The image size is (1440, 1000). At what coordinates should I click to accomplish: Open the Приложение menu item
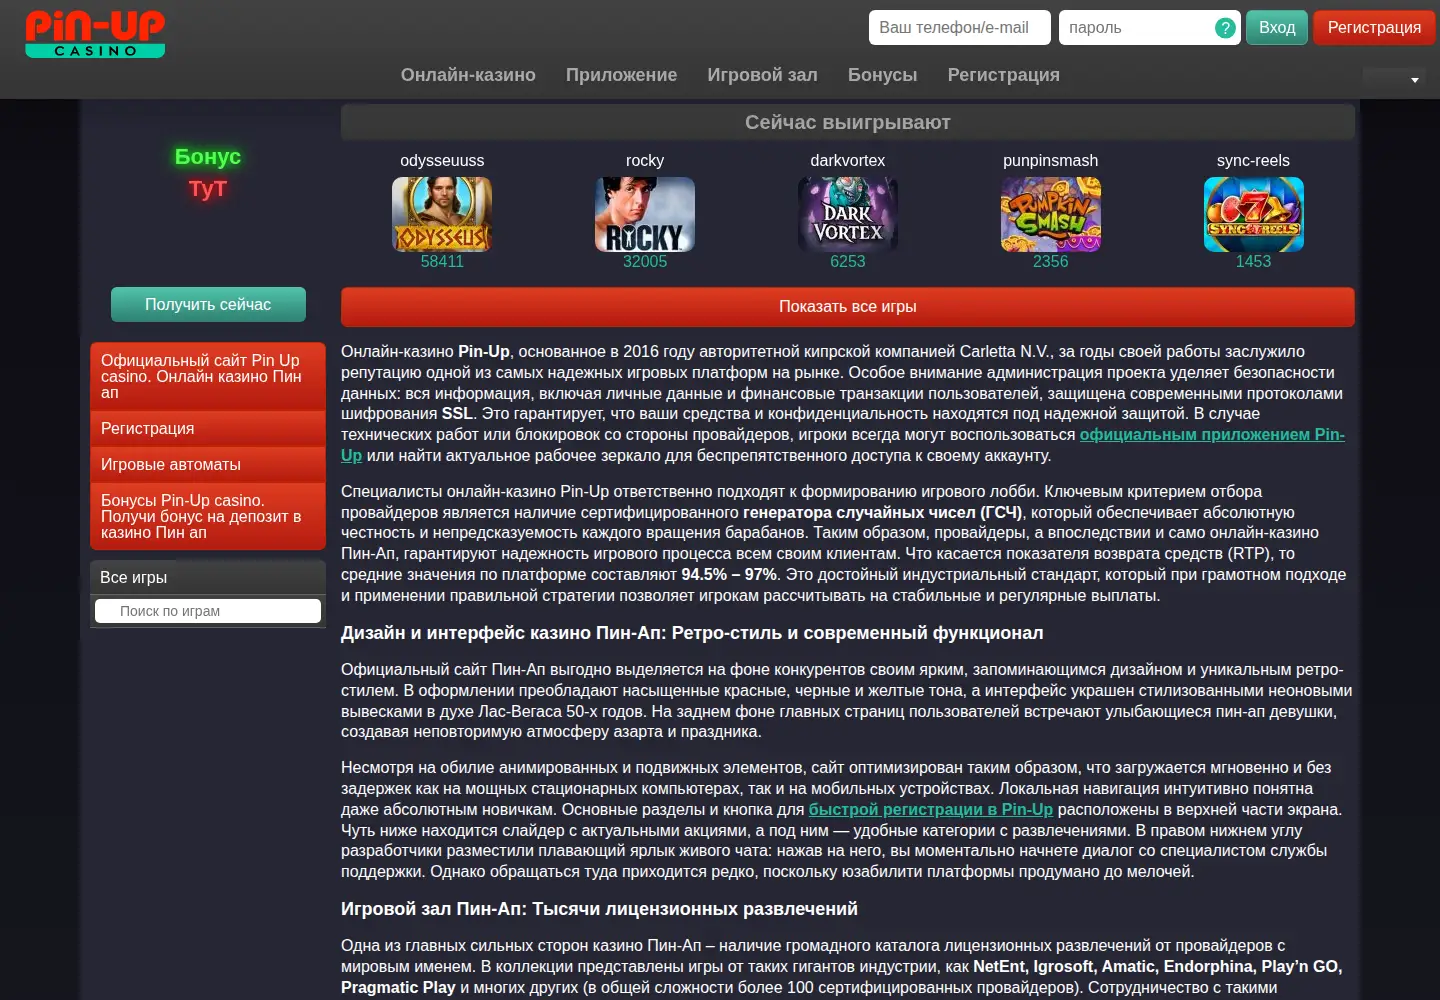[621, 75]
